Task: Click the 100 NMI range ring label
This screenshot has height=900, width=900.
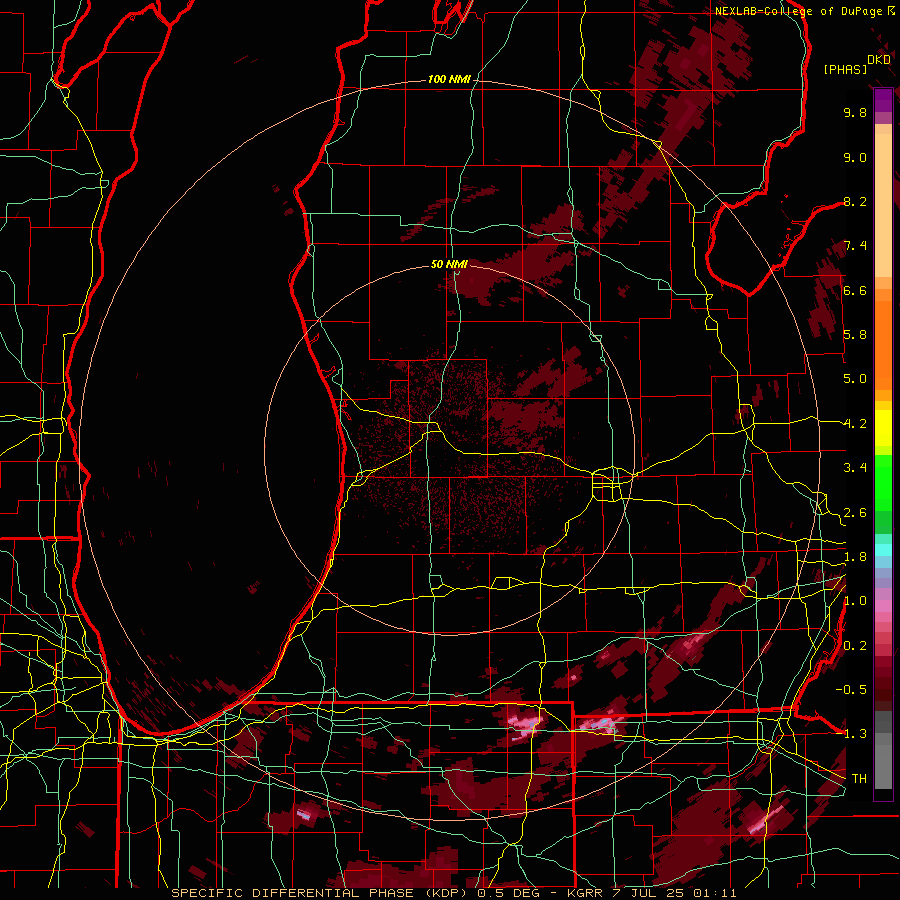Action: pos(449,79)
